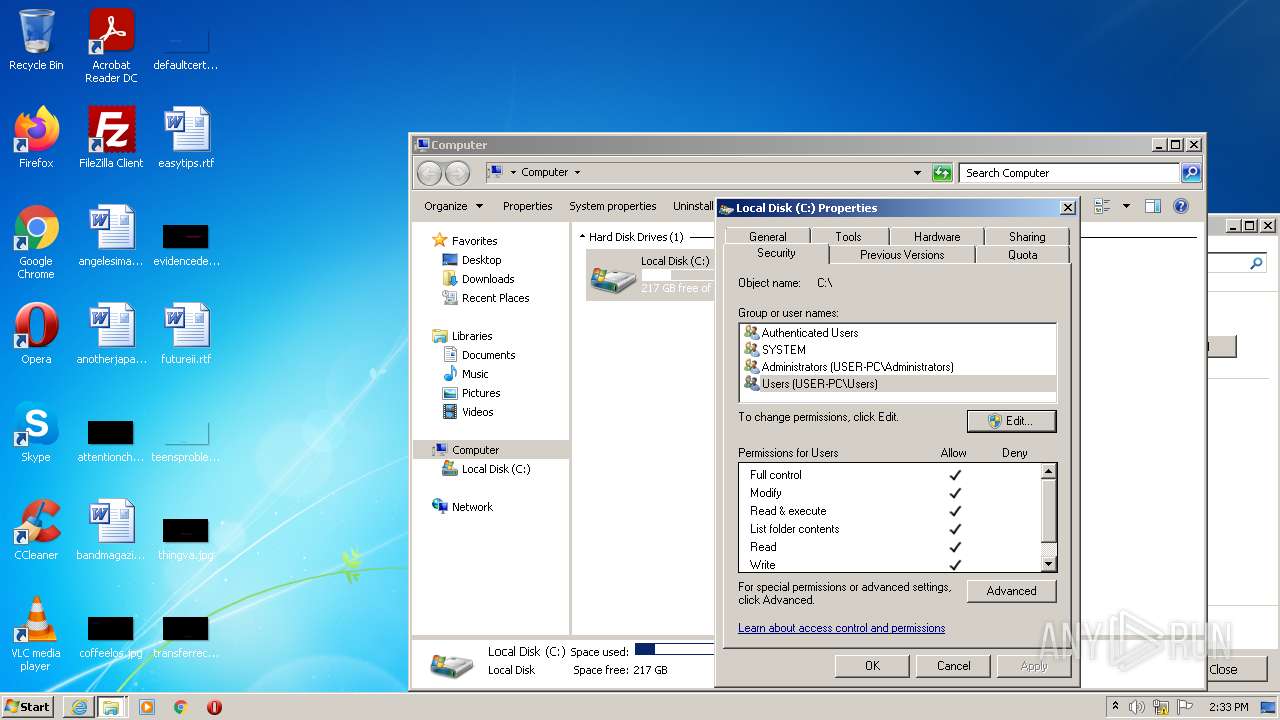Show hidden tray icons arrow
The image size is (1280, 720).
[x=1115, y=707]
